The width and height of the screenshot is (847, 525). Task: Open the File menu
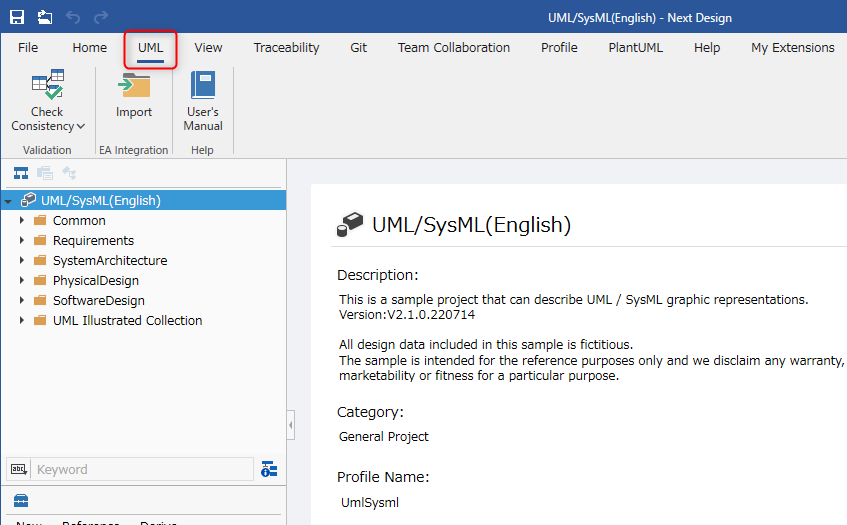28,48
